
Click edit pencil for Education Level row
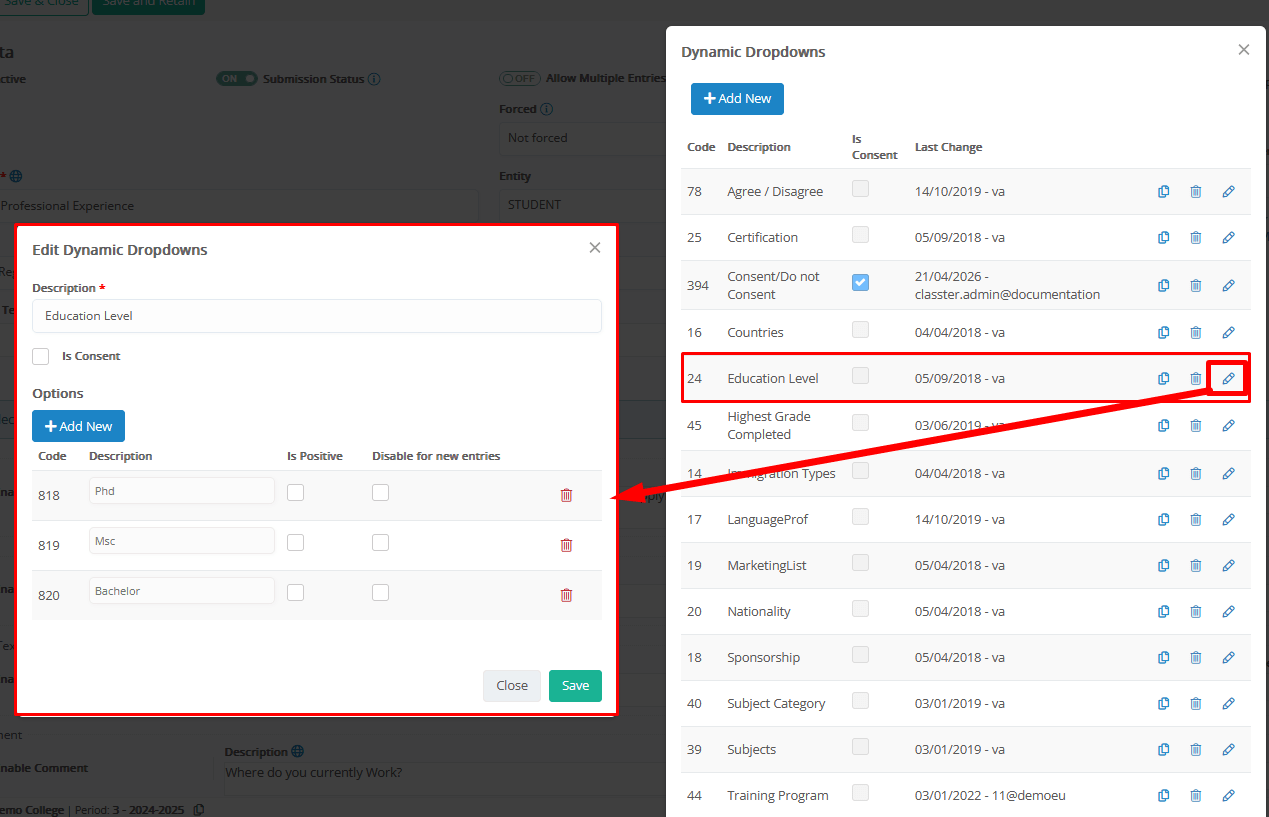tap(1228, 379)
